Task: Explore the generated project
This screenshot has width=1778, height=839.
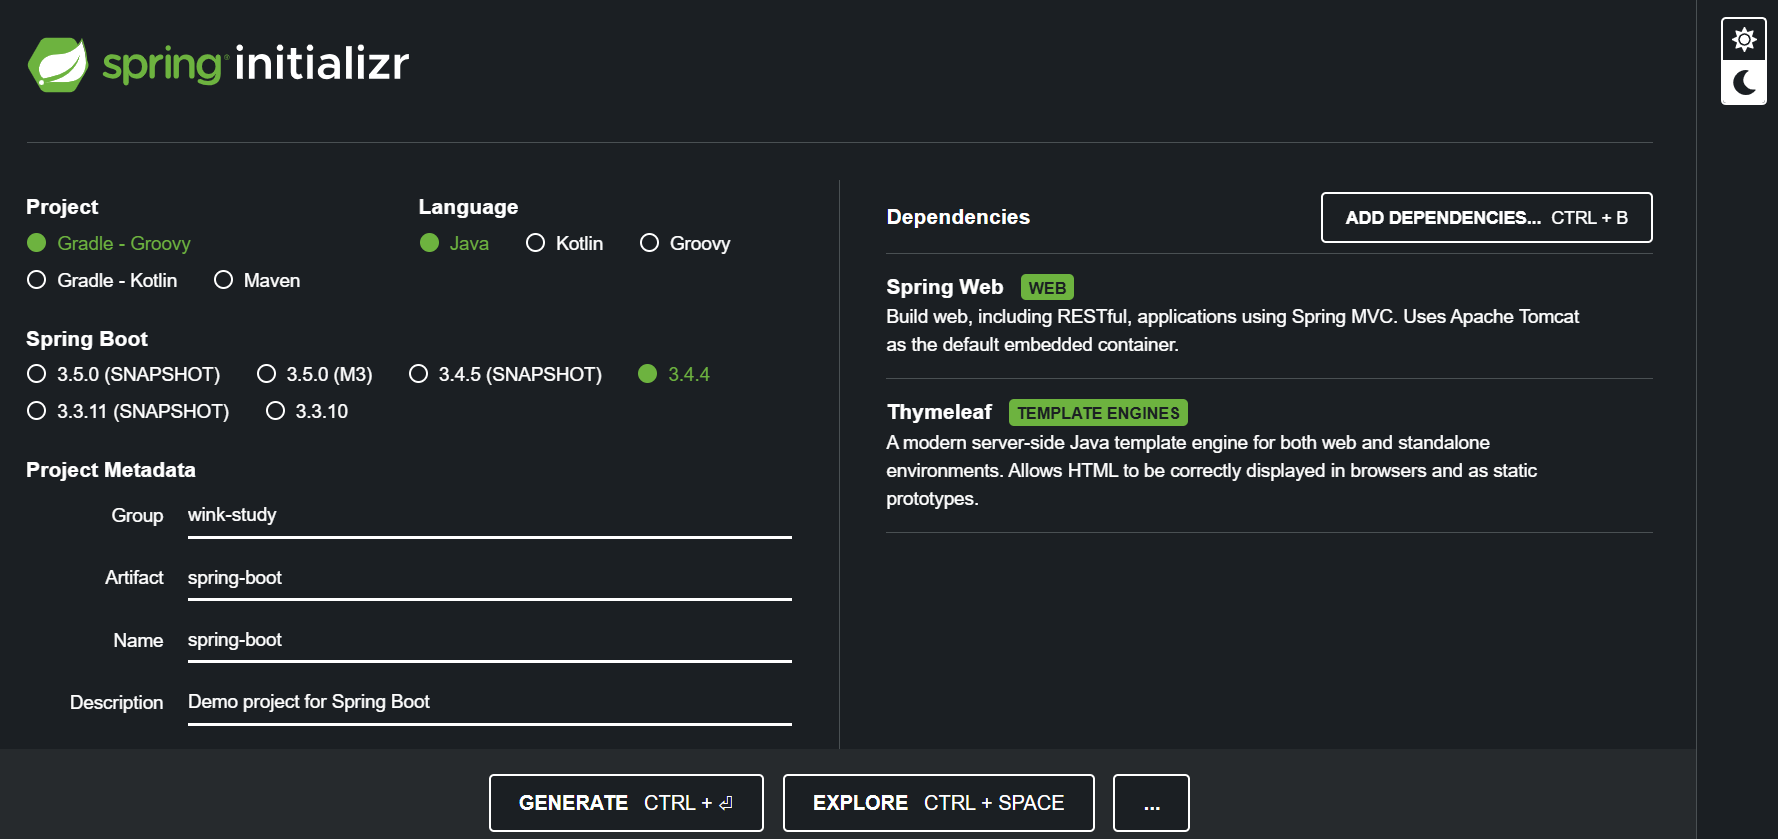Action: coord(938,803)
